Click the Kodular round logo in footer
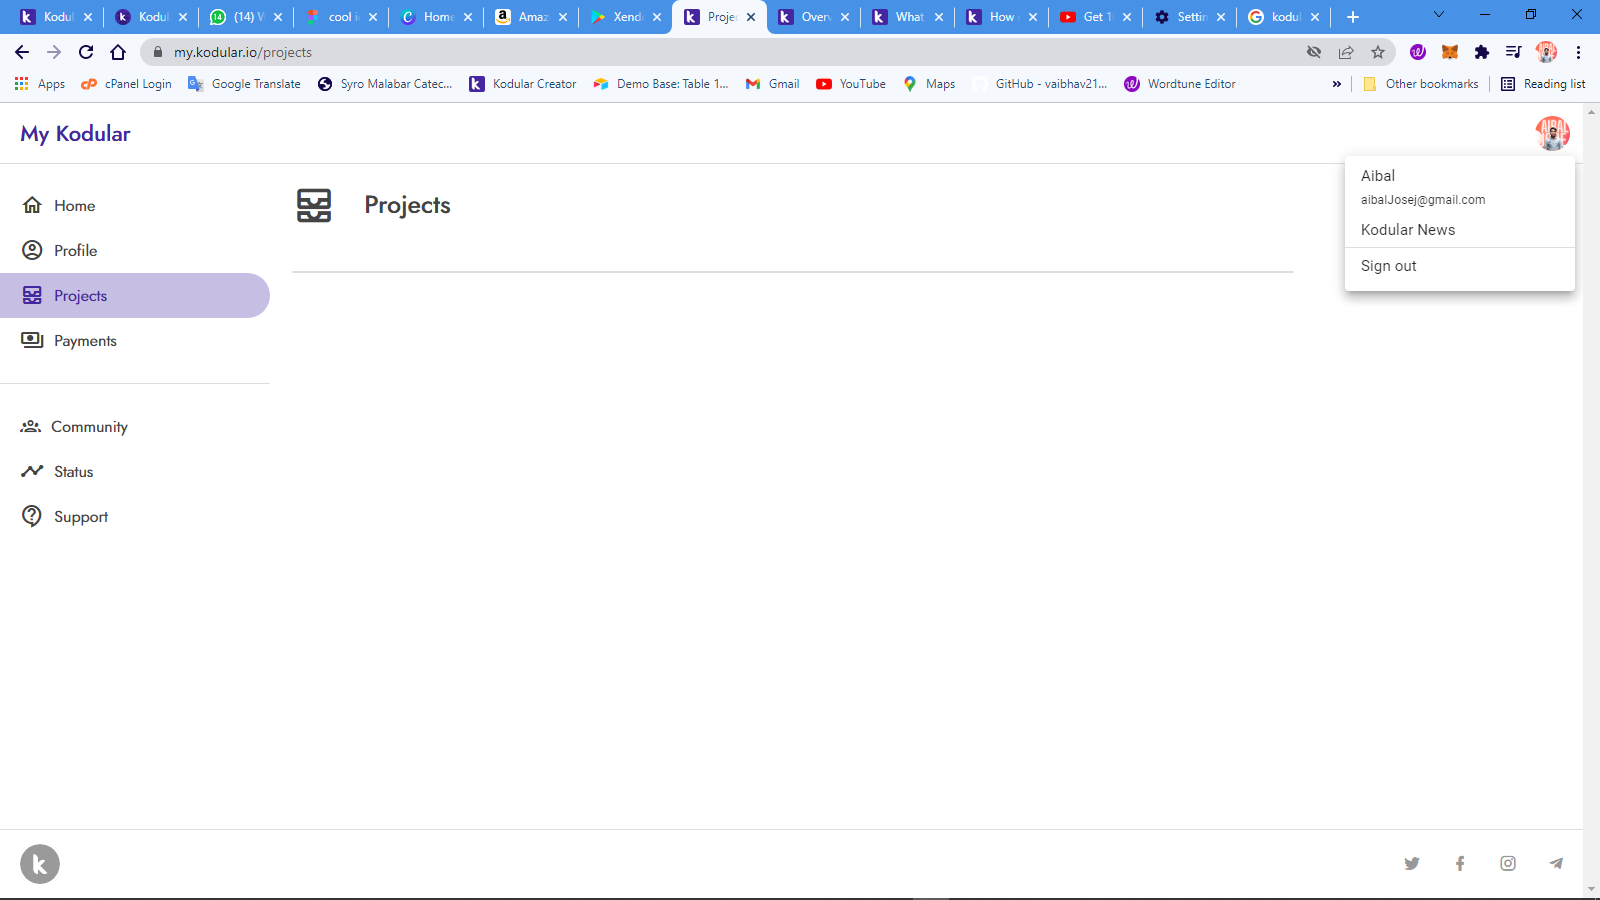The height and width of the screenshot is (900, 1600). [40, 864]
